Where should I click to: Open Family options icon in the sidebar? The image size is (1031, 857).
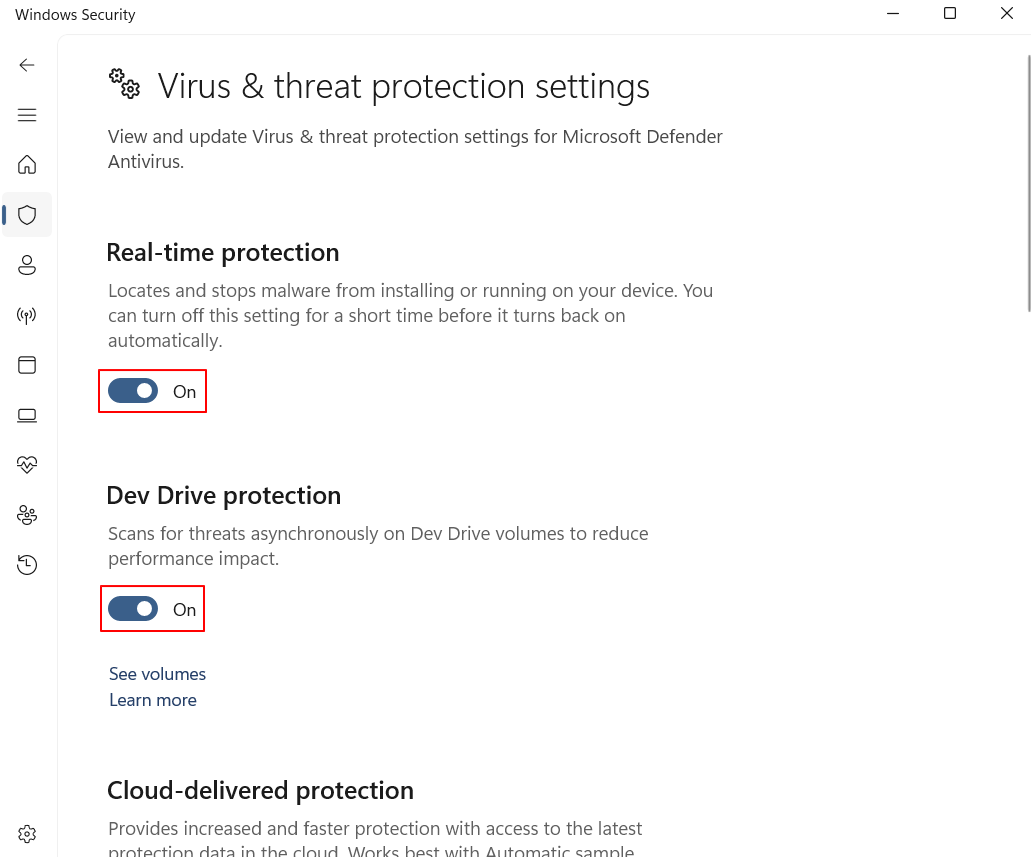pyautogui.click(x=27, y=515)
